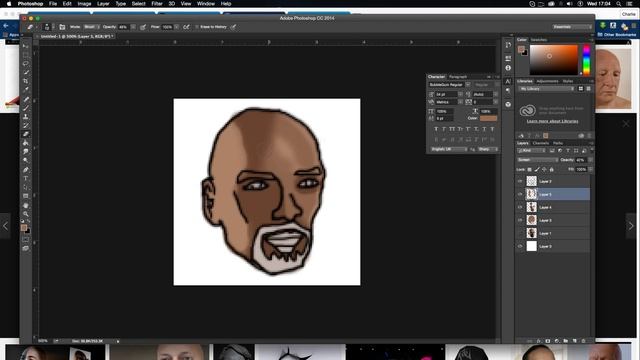The image size is (640, 360).
Task: Open layer Kind filter dropdown
Action: 532,151
